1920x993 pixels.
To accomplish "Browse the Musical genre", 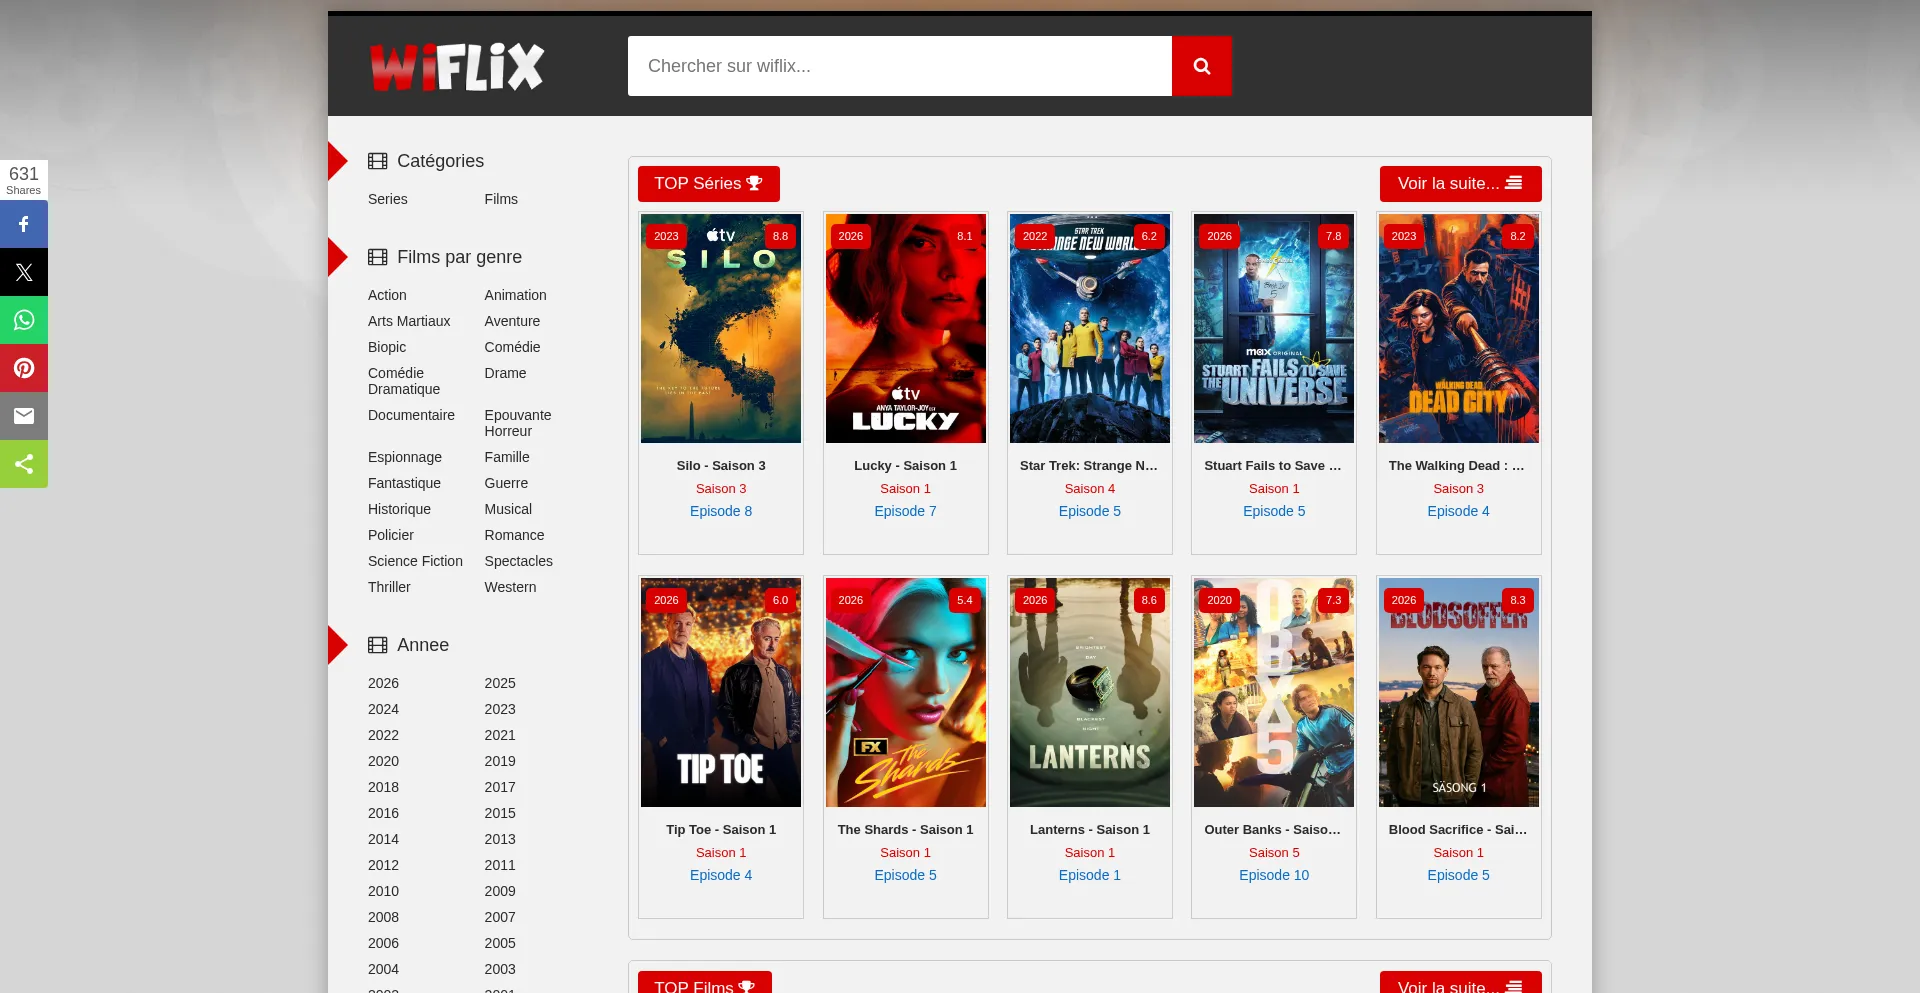I will coord(508,509).
